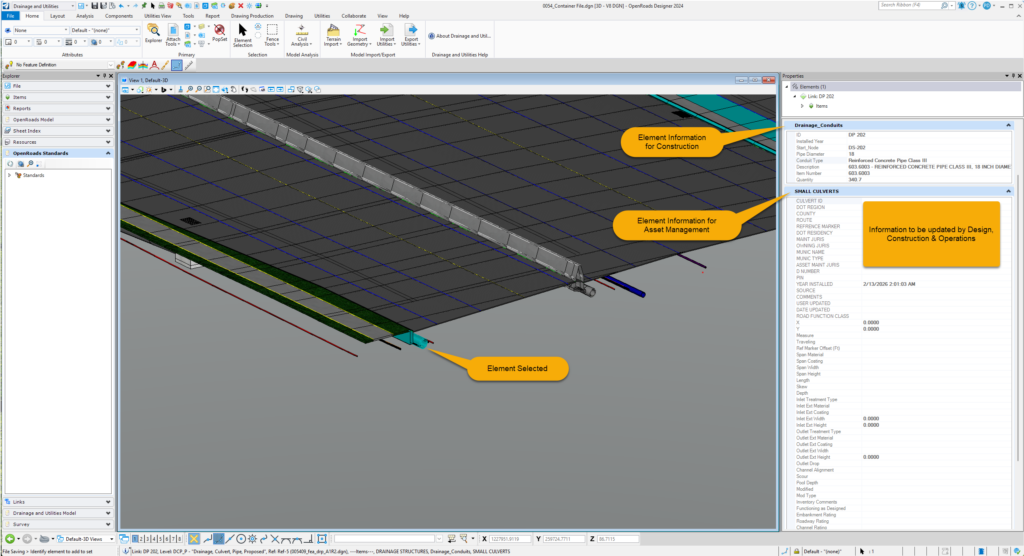Viewport: 1024px width, 556px height.
Task: Open Export Utilities
Action: point(411,35)
